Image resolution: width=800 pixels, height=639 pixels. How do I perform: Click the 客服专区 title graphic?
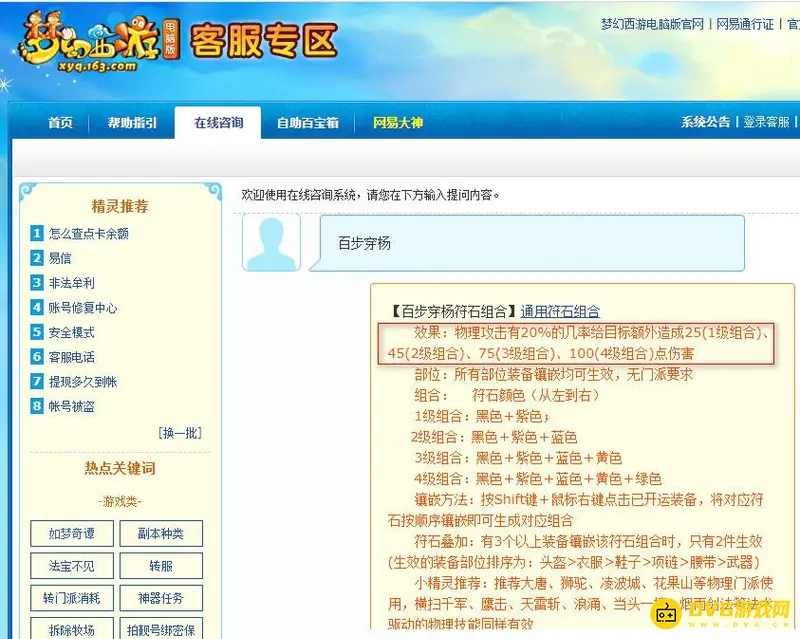coord(263,40)
